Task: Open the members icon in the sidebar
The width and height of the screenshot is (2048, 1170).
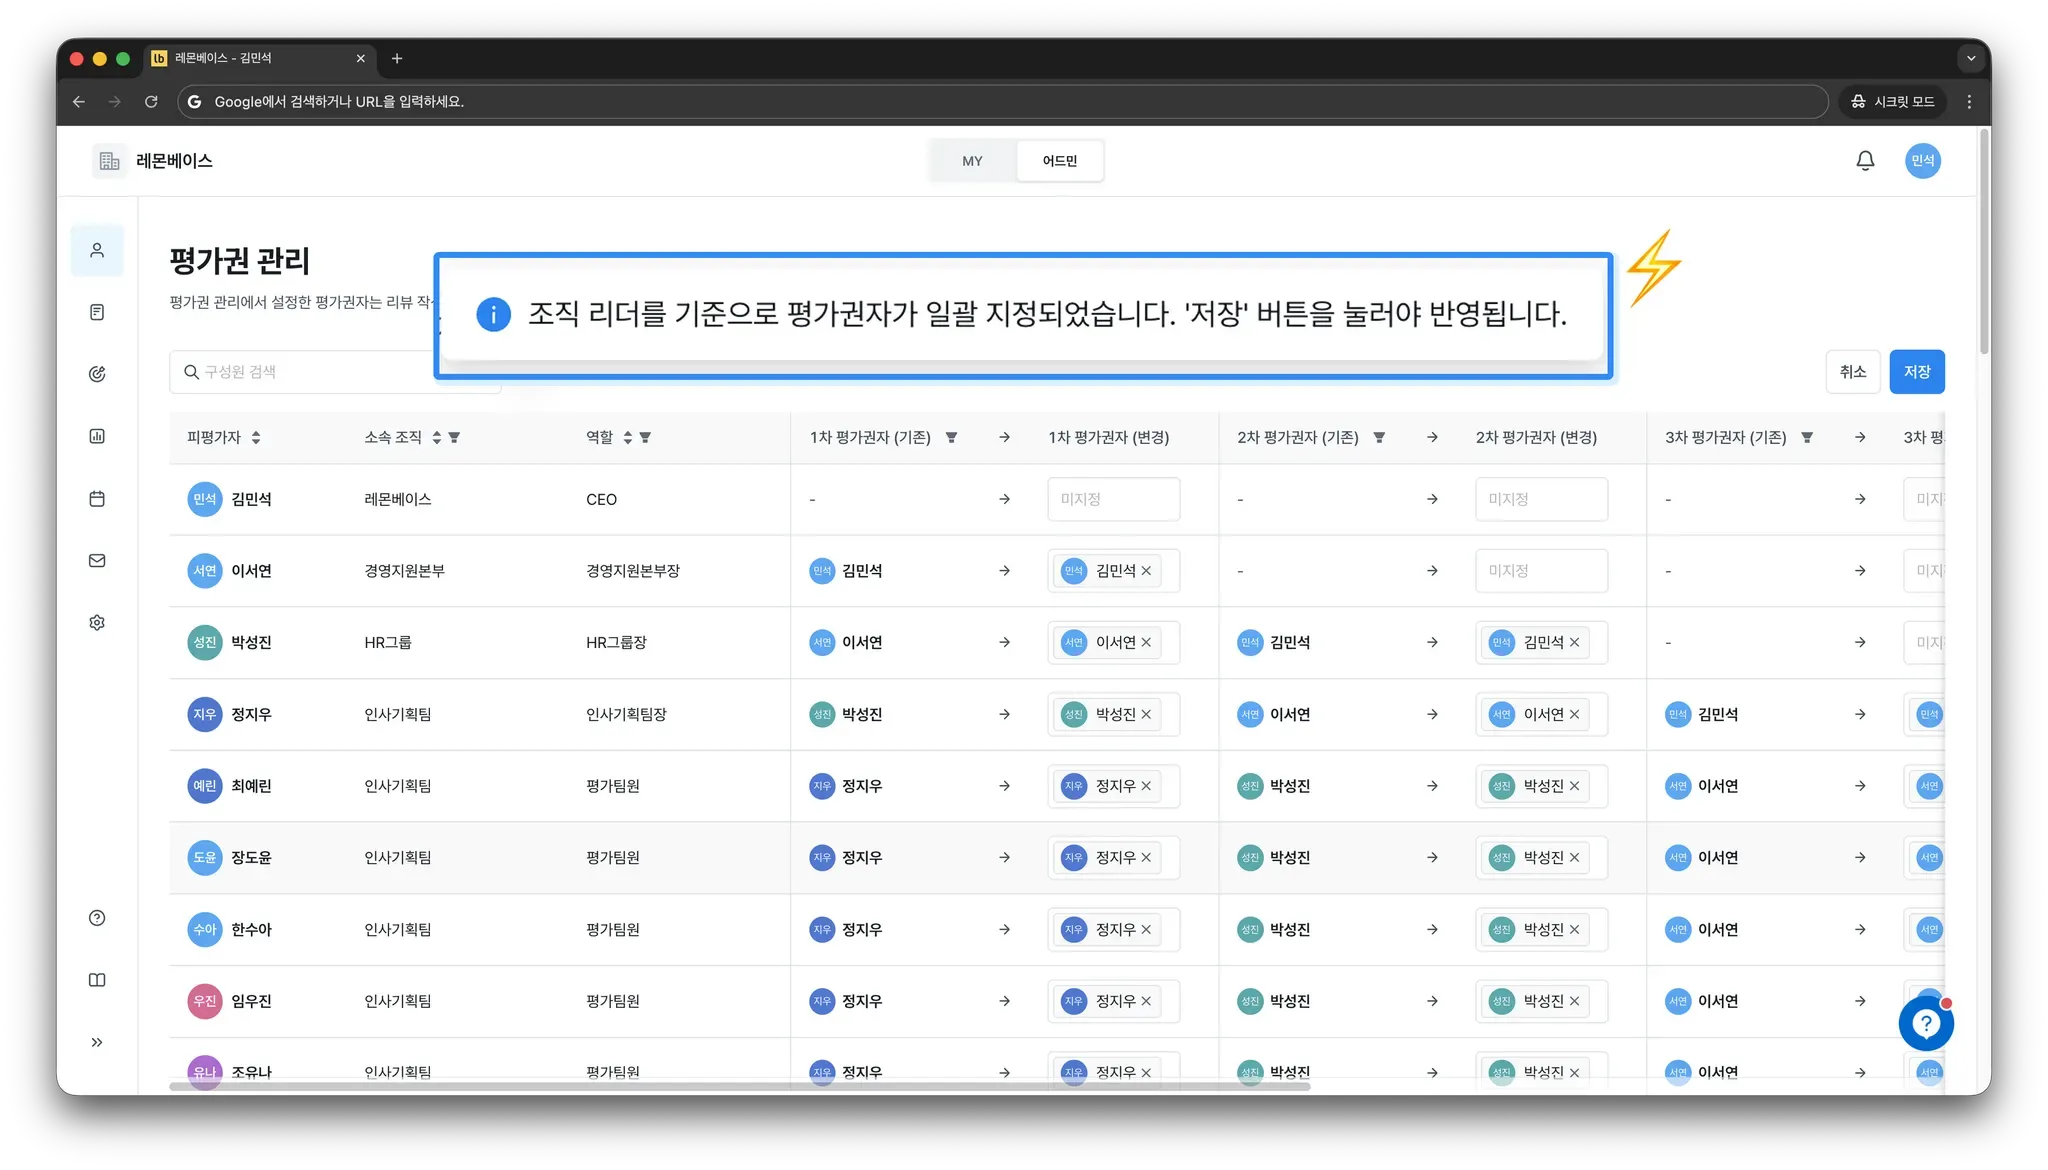Action: tap(97, 250)
